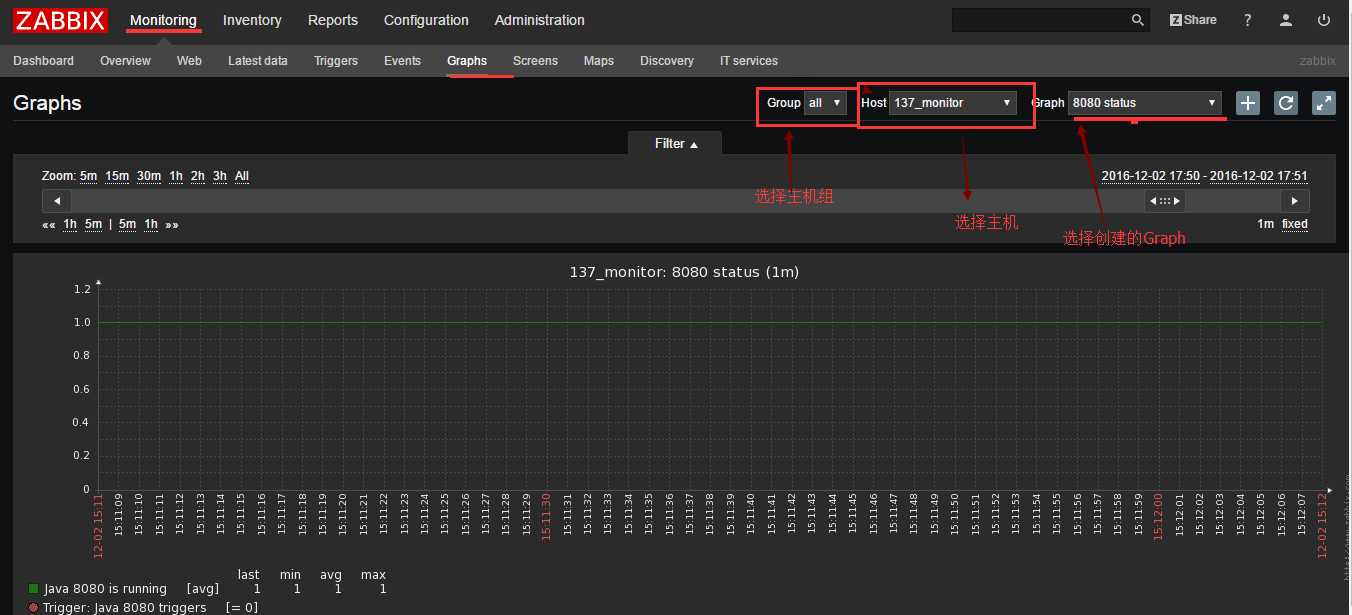Screen dimensions: 1352x615
Task: Go to the Triggers submenu
Action: pyautogui.click(x=336, y=61)
